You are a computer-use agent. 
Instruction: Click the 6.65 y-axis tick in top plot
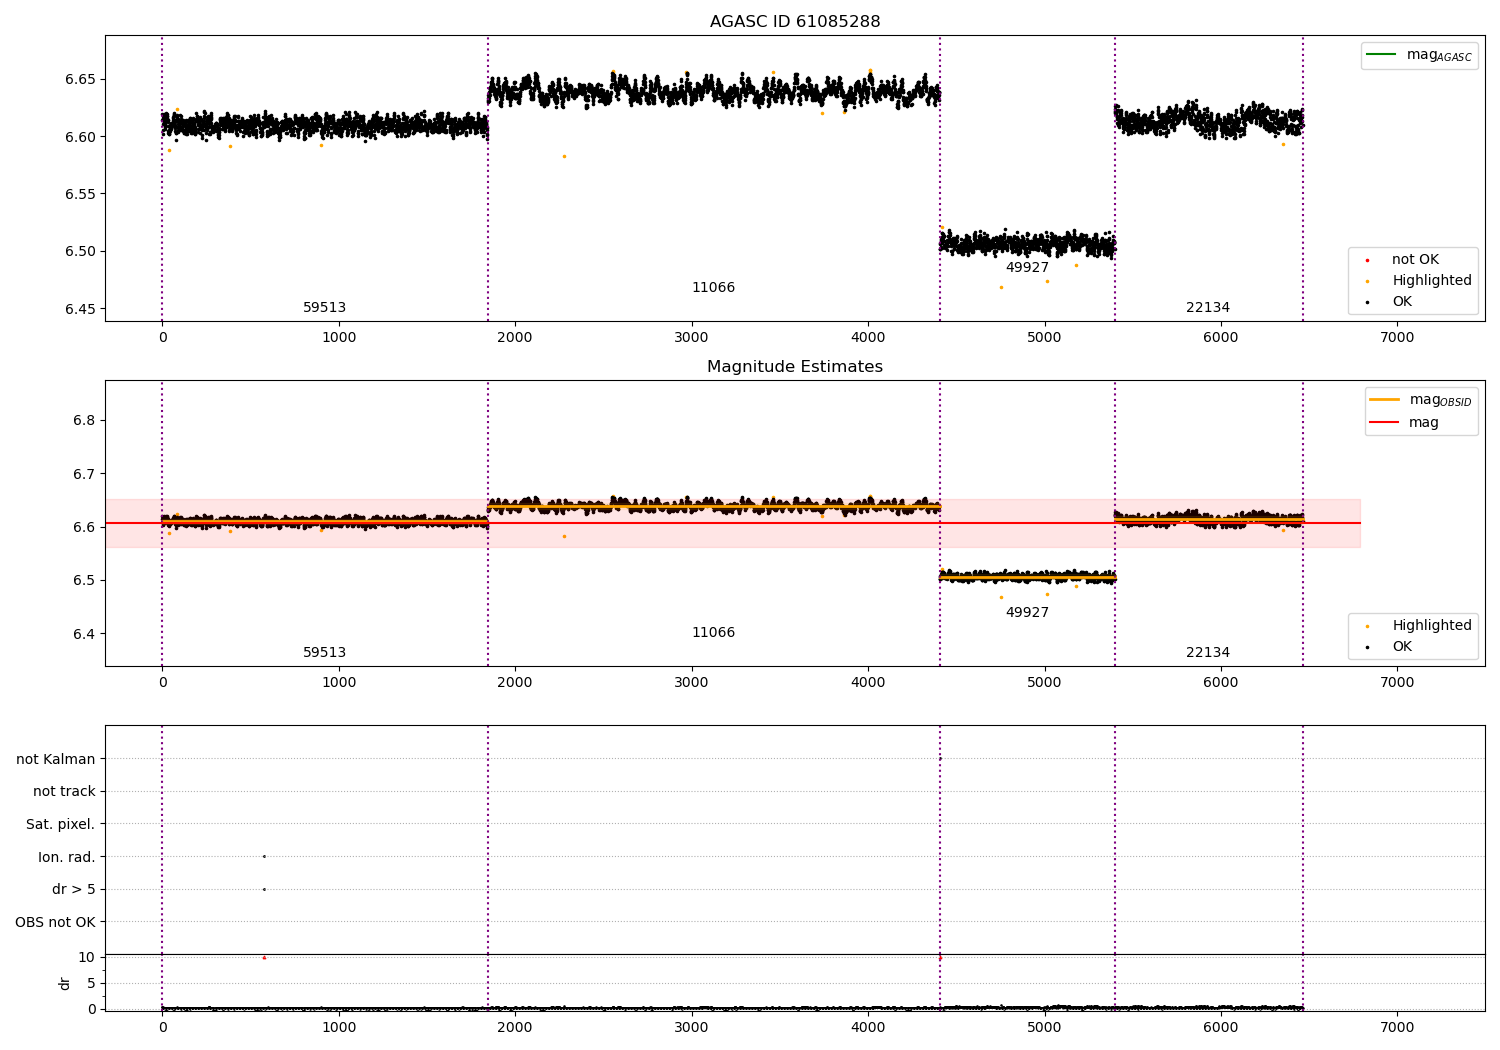point(80,80)
